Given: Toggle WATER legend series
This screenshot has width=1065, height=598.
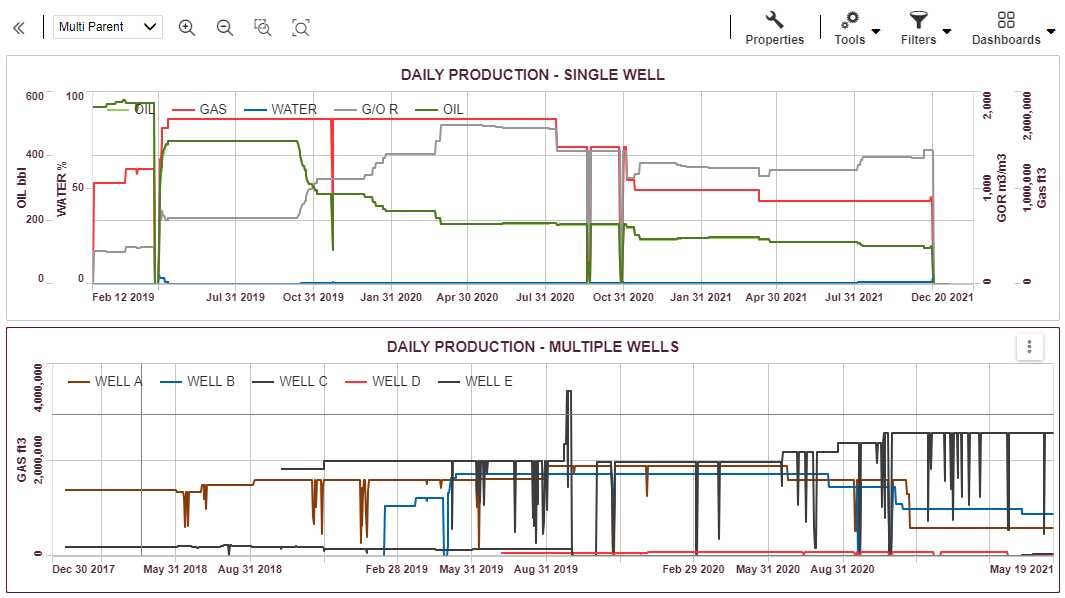Looking at the screenshot, I should pyautogui.click(x=280, y=109).
